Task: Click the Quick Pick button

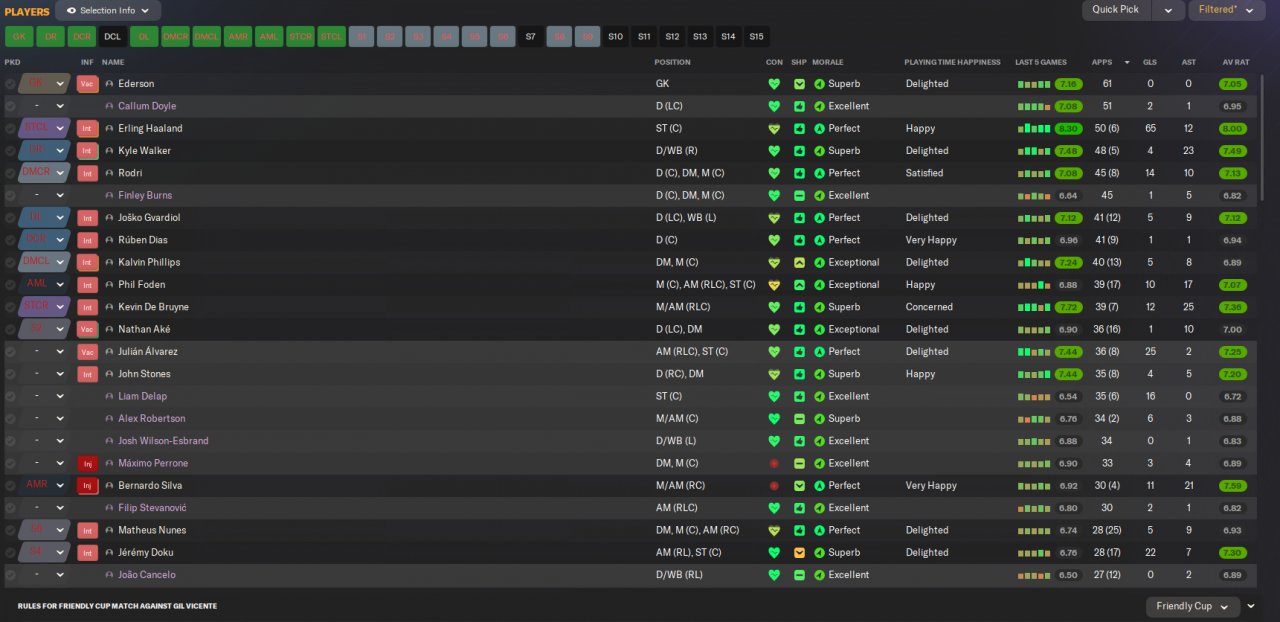Action: point(1116,10)
